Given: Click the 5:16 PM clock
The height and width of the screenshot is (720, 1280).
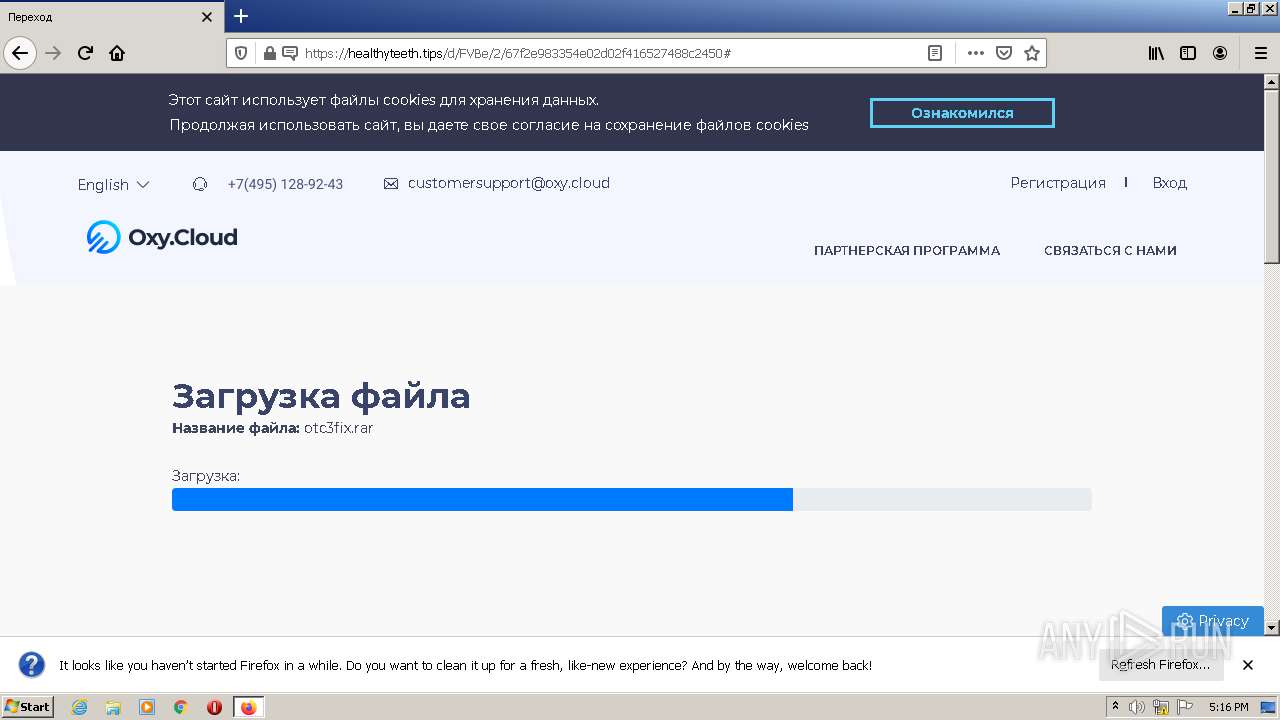Looking at the screenshot, I should pos(1228,707).
